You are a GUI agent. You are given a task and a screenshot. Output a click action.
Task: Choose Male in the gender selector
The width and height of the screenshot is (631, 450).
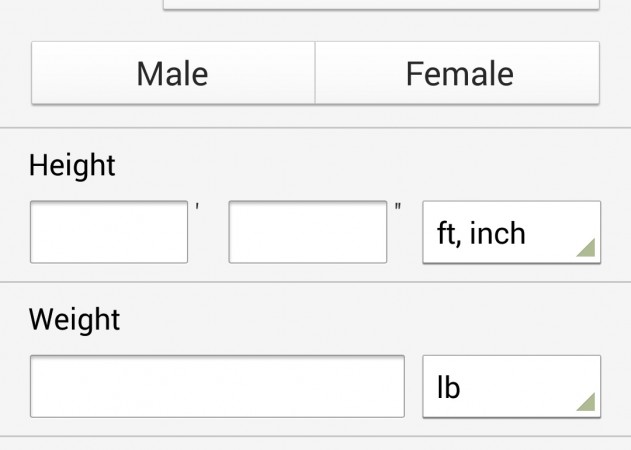click(173, 73)
